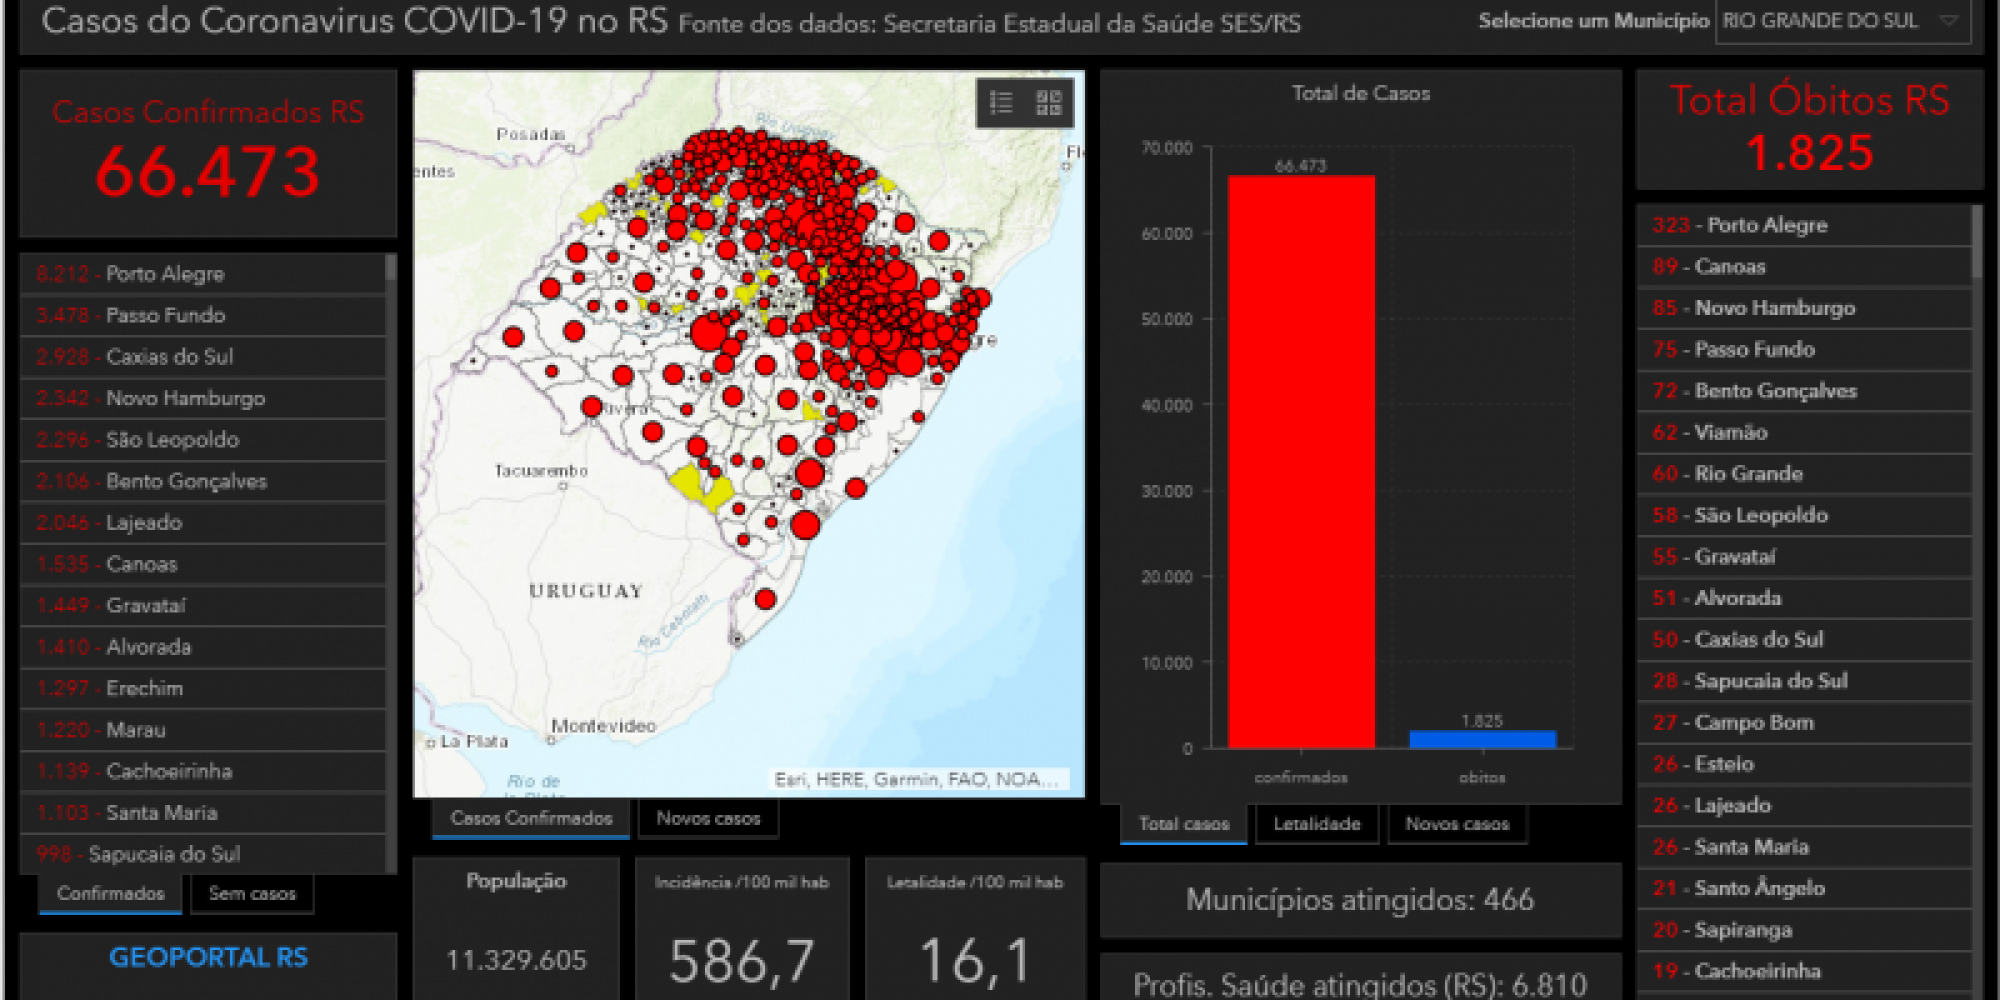Show the Letalidade chart tab
The width and height of the screenshot is (2000, 1000).
pyautogui.click(x=1316, y=824)
